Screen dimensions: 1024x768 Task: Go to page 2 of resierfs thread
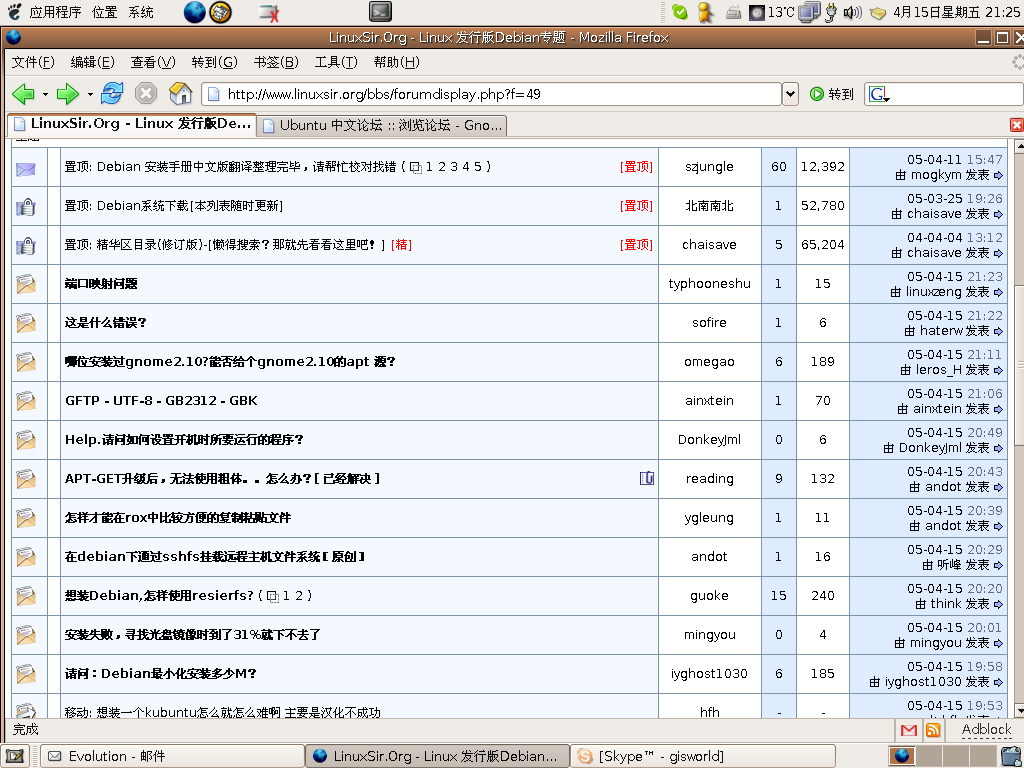pyautogui.click(x=299, y=596)
